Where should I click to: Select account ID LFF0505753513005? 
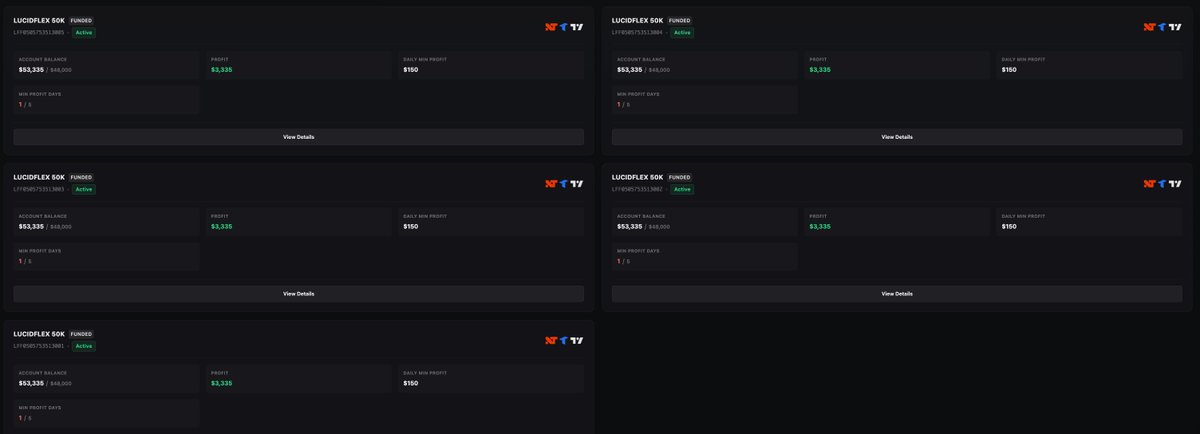coord(39,32)
